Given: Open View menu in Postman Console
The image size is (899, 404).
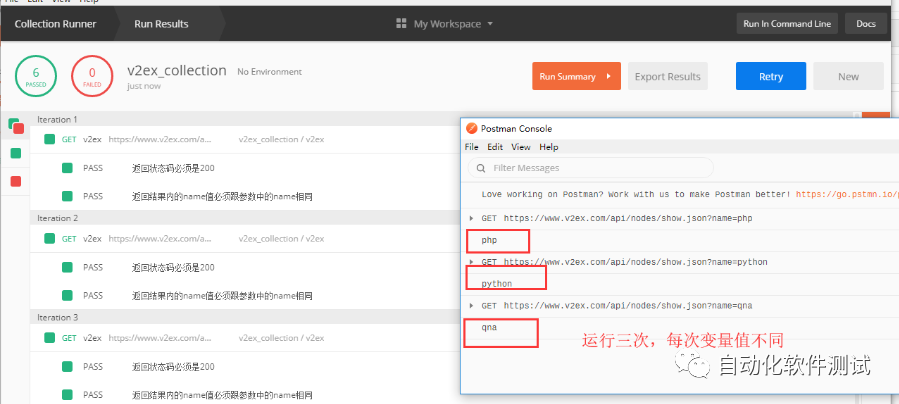Looking at the screenshot, I should [521, 147].
